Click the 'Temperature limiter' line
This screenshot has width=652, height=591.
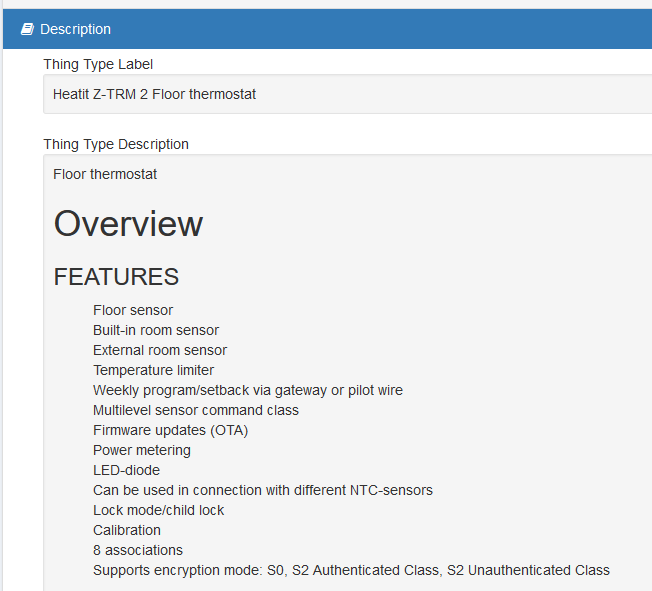[x=153, y=370]
